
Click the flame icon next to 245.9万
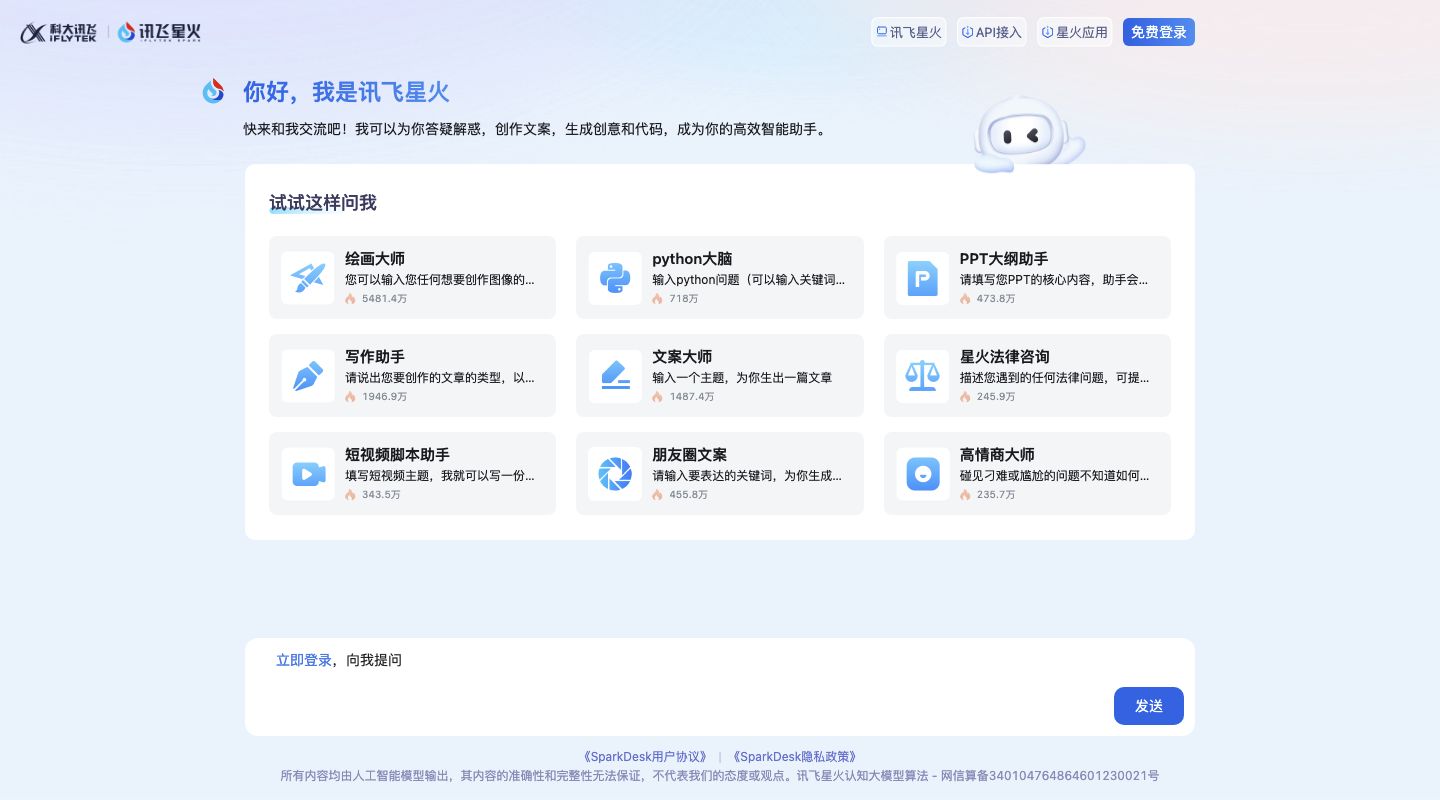(965, 397)
